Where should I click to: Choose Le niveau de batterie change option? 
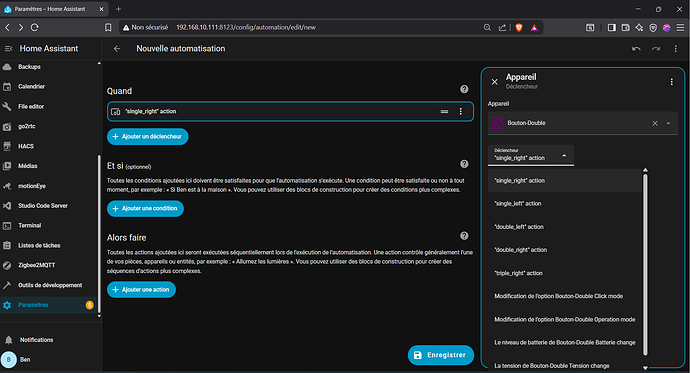[565, 342]
